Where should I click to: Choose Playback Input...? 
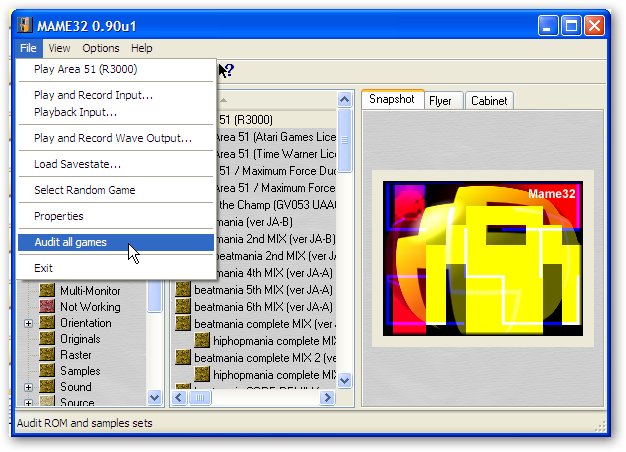[116, 112]
